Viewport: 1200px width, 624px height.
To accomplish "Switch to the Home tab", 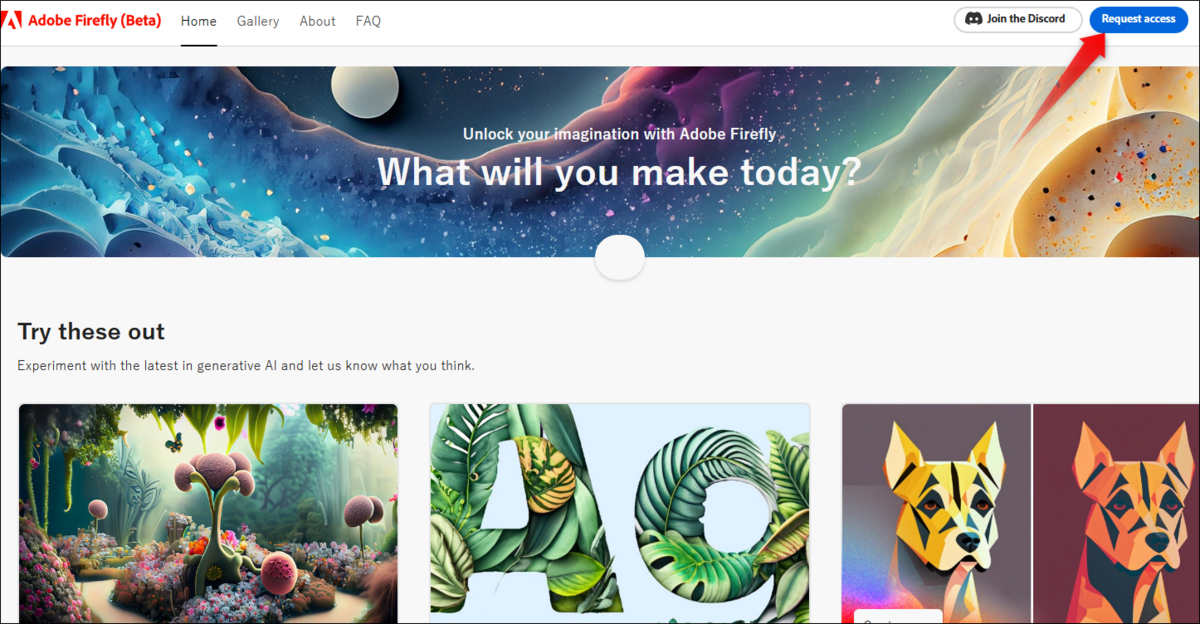I will coord(199,21).
